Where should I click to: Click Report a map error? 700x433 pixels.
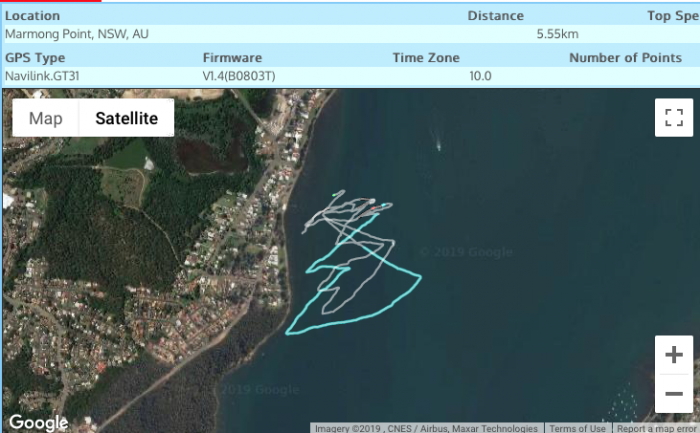pos(656,428)
